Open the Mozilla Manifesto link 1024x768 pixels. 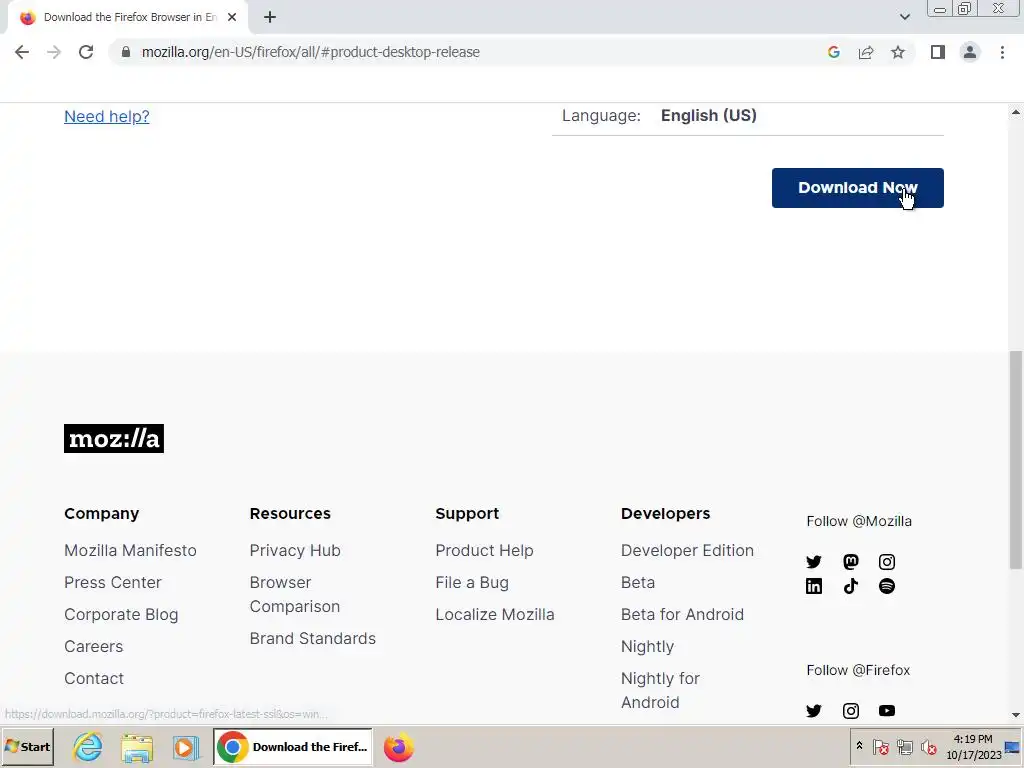click(130, 551)
